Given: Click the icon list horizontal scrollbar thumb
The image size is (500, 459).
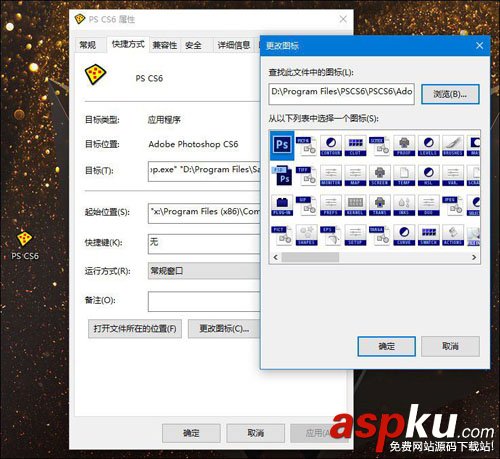Looking at the screenshot, I should (310, 257).
